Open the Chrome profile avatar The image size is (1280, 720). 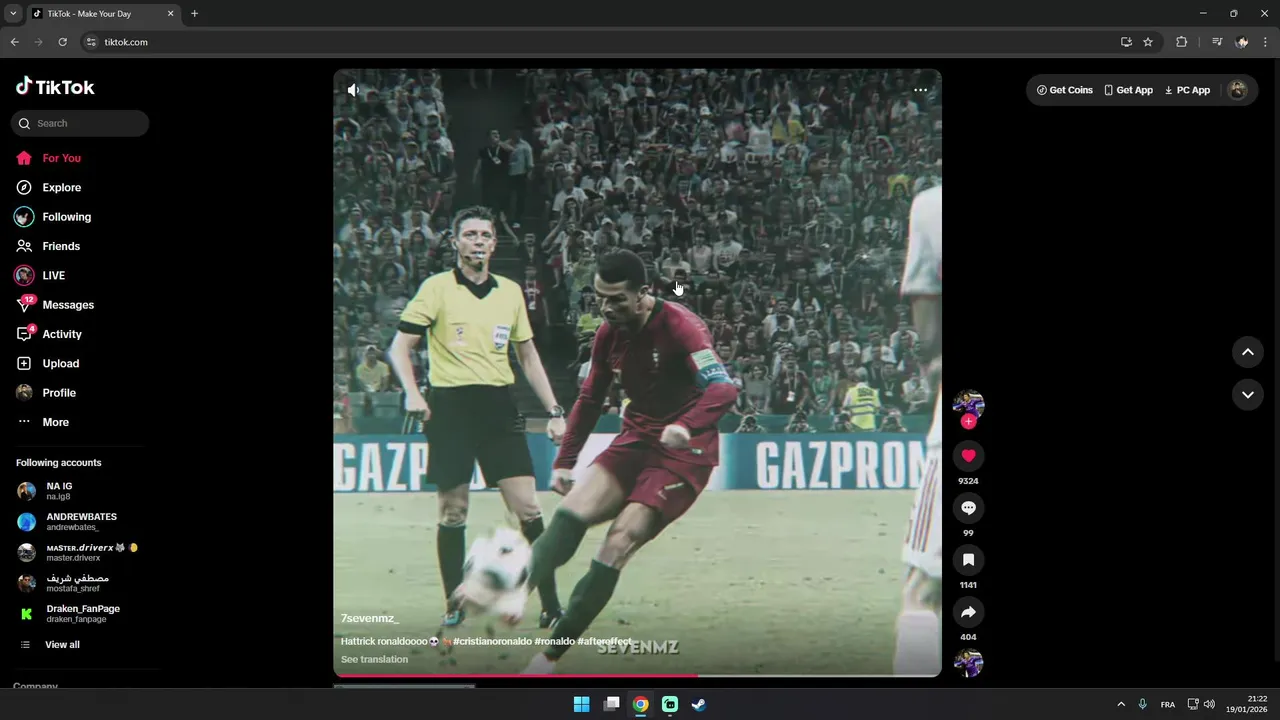[1242, 42]
